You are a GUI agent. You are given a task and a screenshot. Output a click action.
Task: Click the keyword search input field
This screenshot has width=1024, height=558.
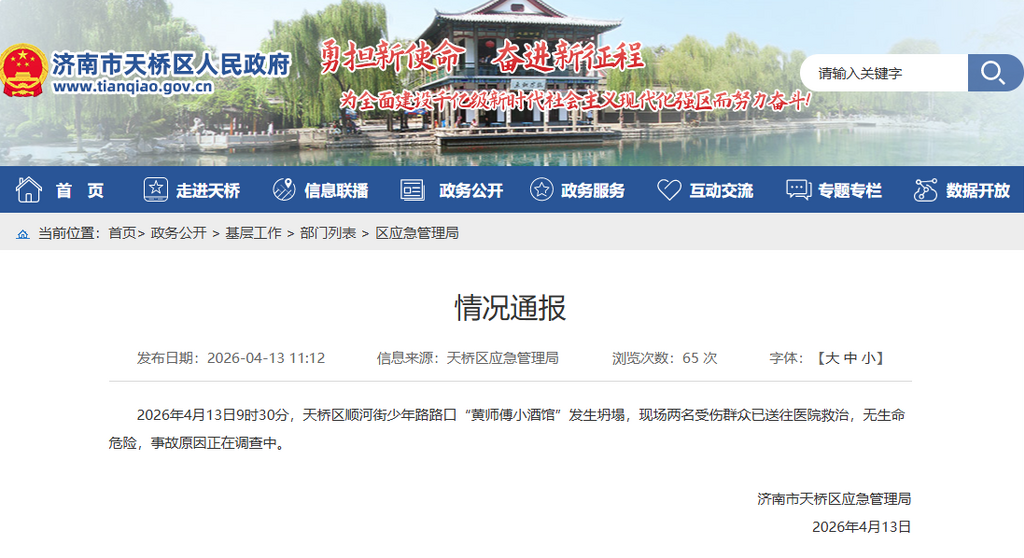(x=885, y=73)
